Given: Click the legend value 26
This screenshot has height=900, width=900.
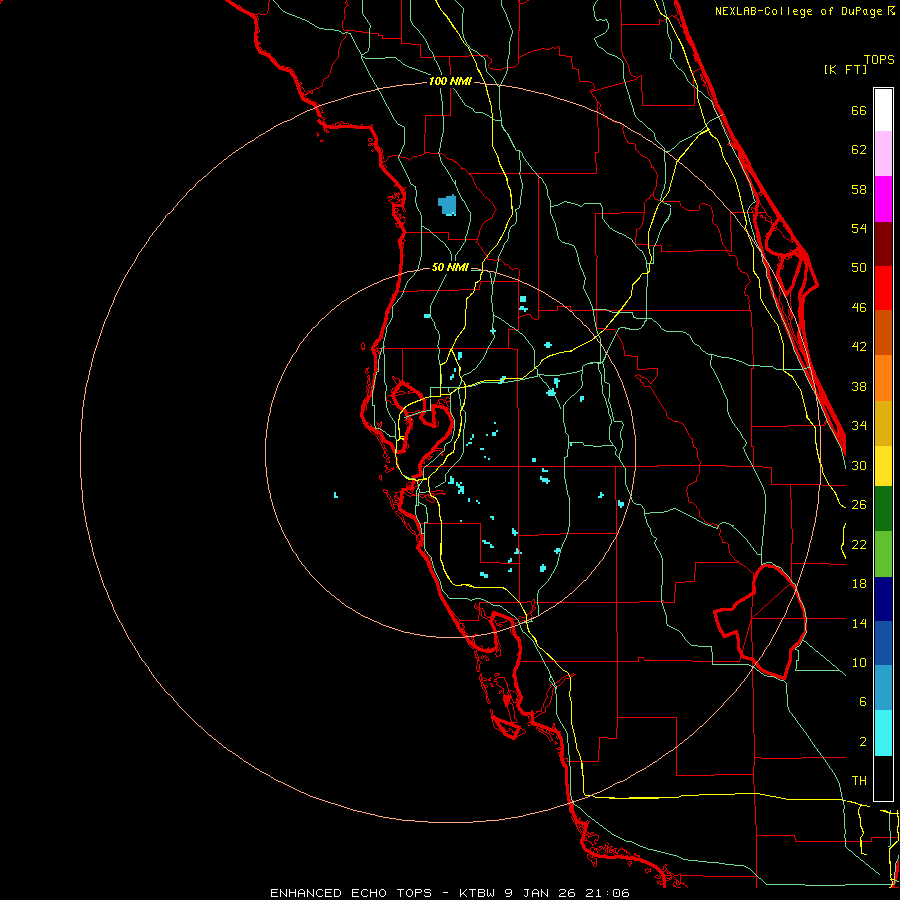Looking at the screenshot, I should coord(859,505).
